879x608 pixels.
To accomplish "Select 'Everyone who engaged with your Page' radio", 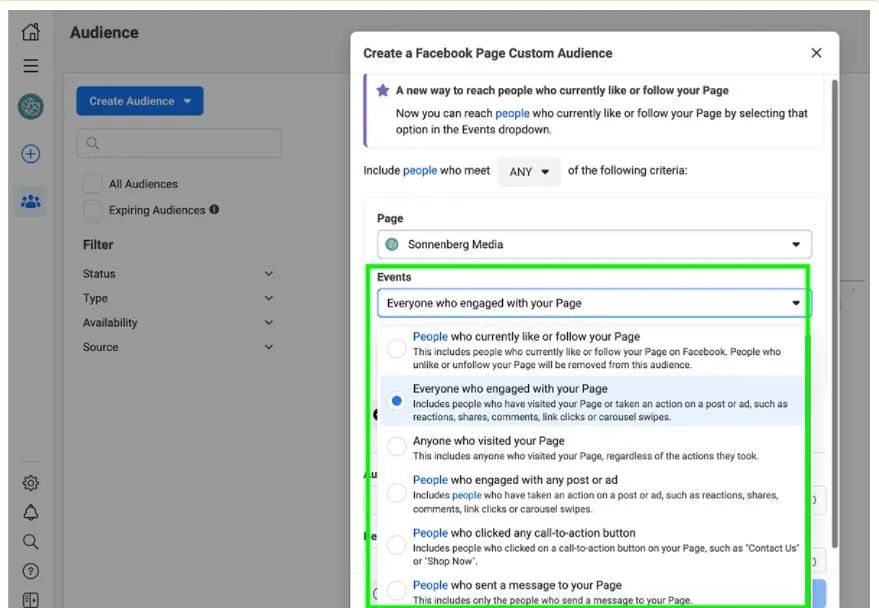I will [397, 401].
